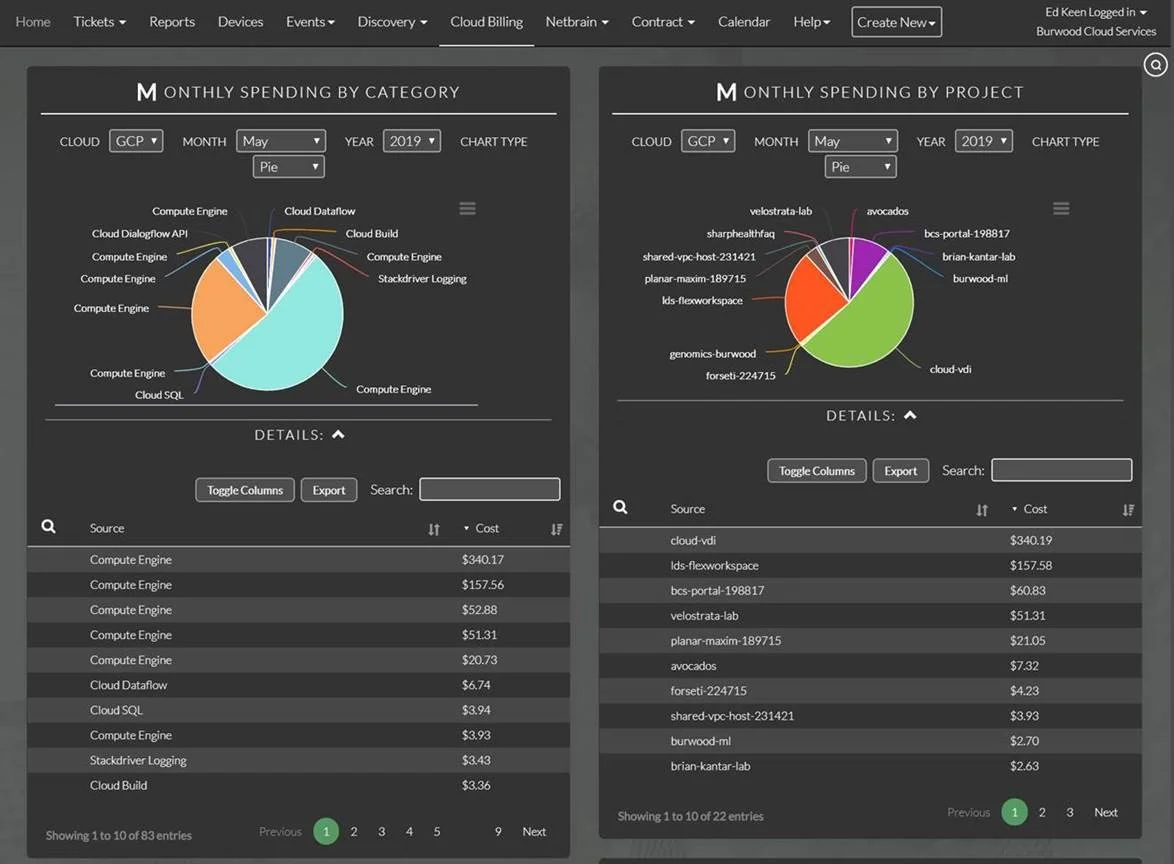This screenshot has height=864, width=1174.
Task: Open YEAR dropdown in category panel
Action: (x=412, y=141)
